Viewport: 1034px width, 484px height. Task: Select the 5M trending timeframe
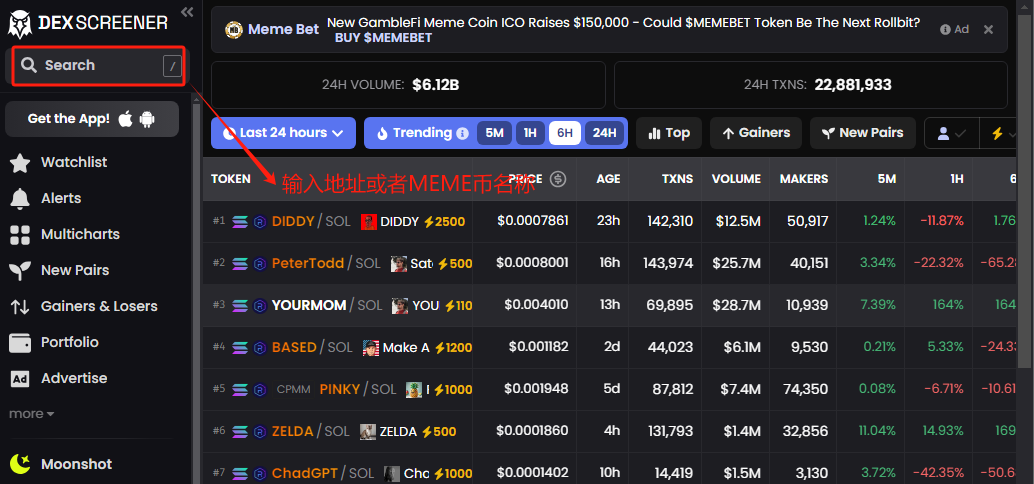tap(495, 133)
